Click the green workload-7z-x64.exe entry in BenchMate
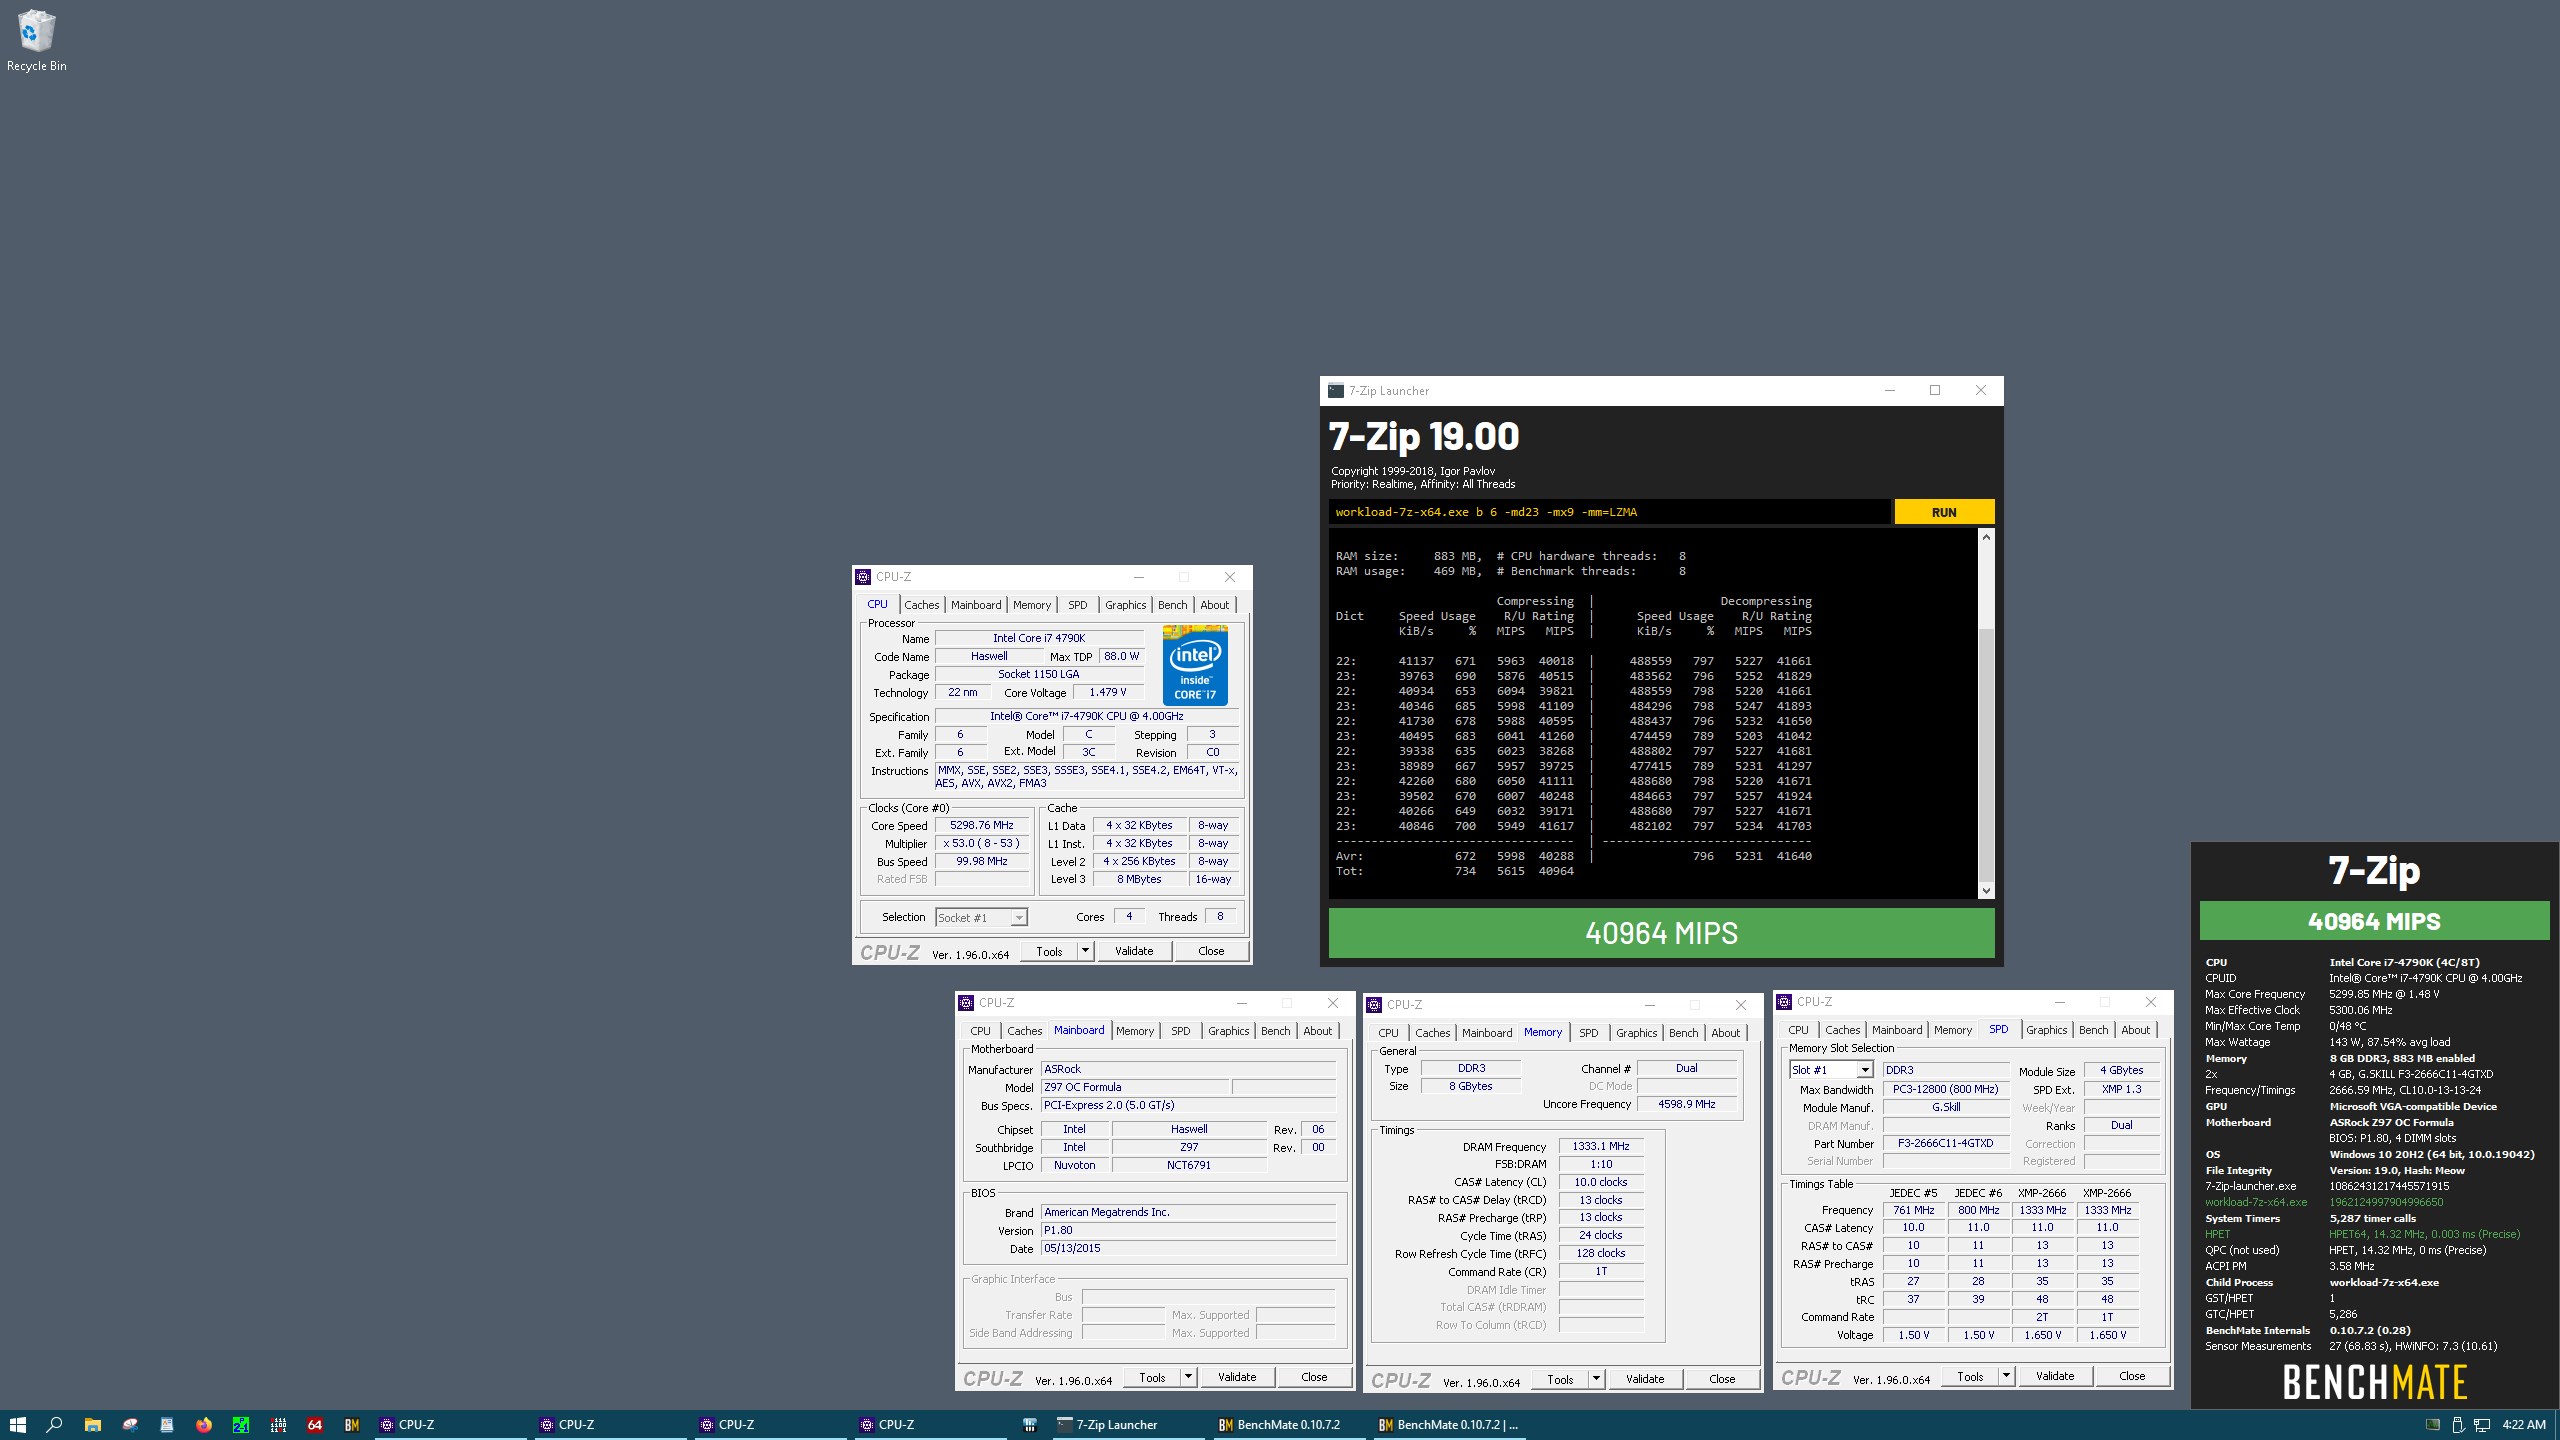The width and height of the screenshot is (2560, 1440). 2256,1202
